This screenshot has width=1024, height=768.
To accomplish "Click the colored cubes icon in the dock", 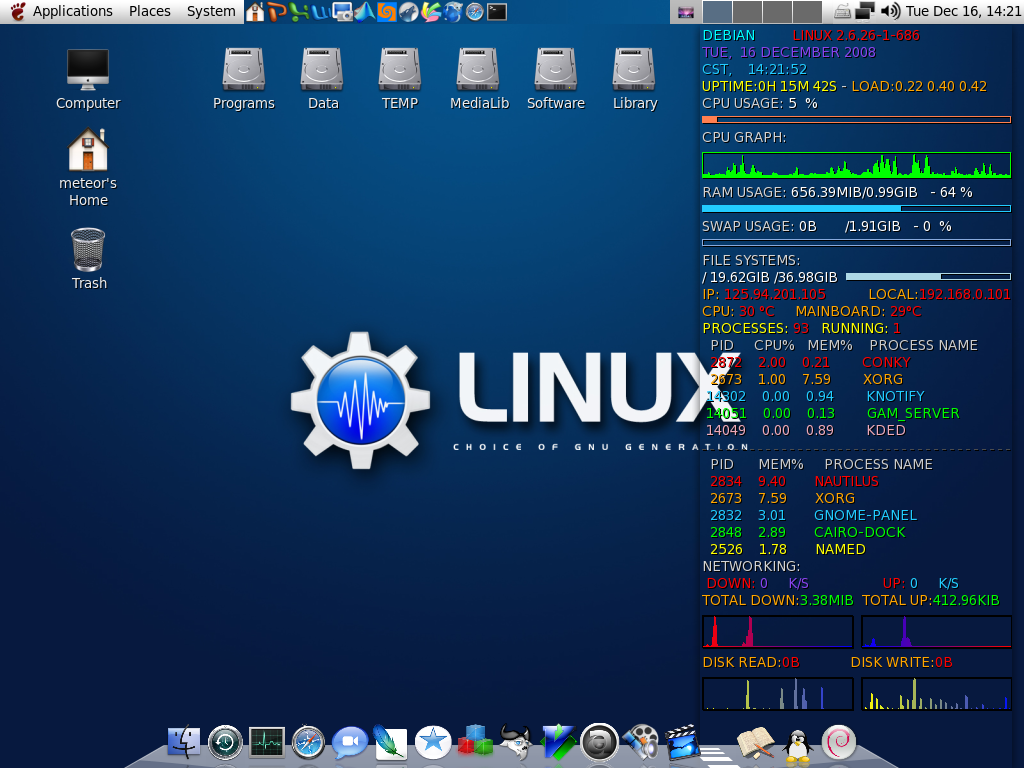I will pyautogui.click(x=475, y=741).
